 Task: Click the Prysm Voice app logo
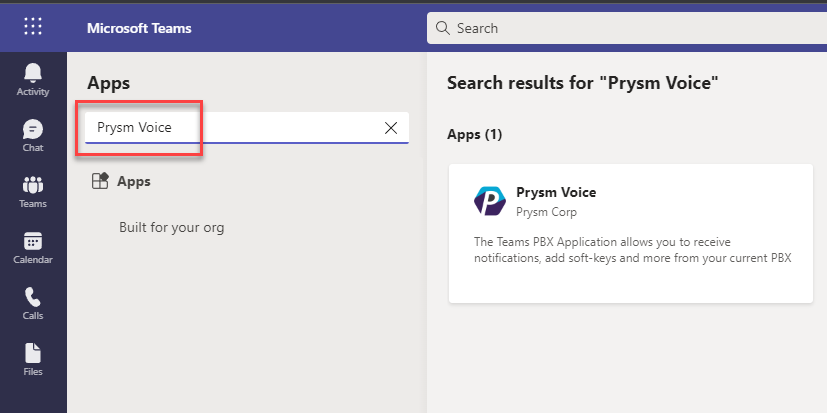click(489, 201)
